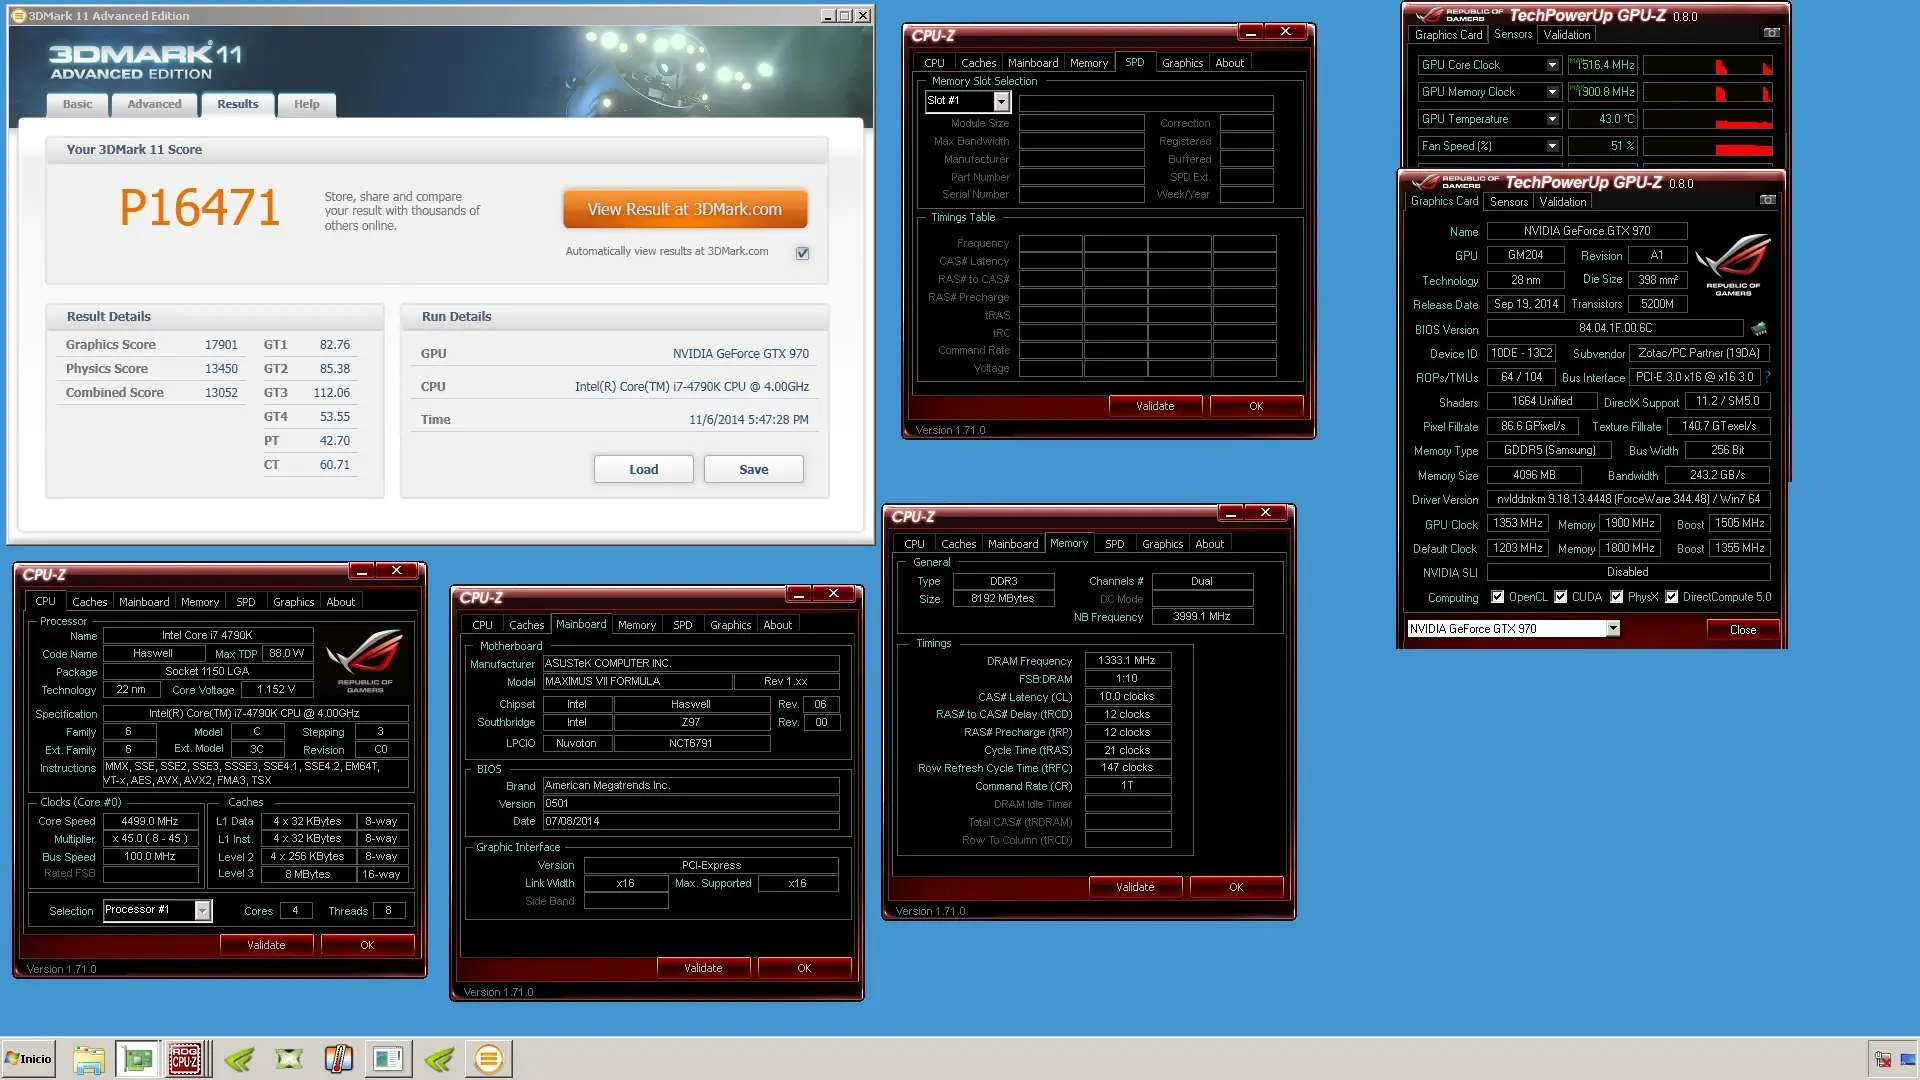Switch to the Basic tab in 3DMark 11
The width and height of the screenshot is (1920, 1080).
[77, 104]
